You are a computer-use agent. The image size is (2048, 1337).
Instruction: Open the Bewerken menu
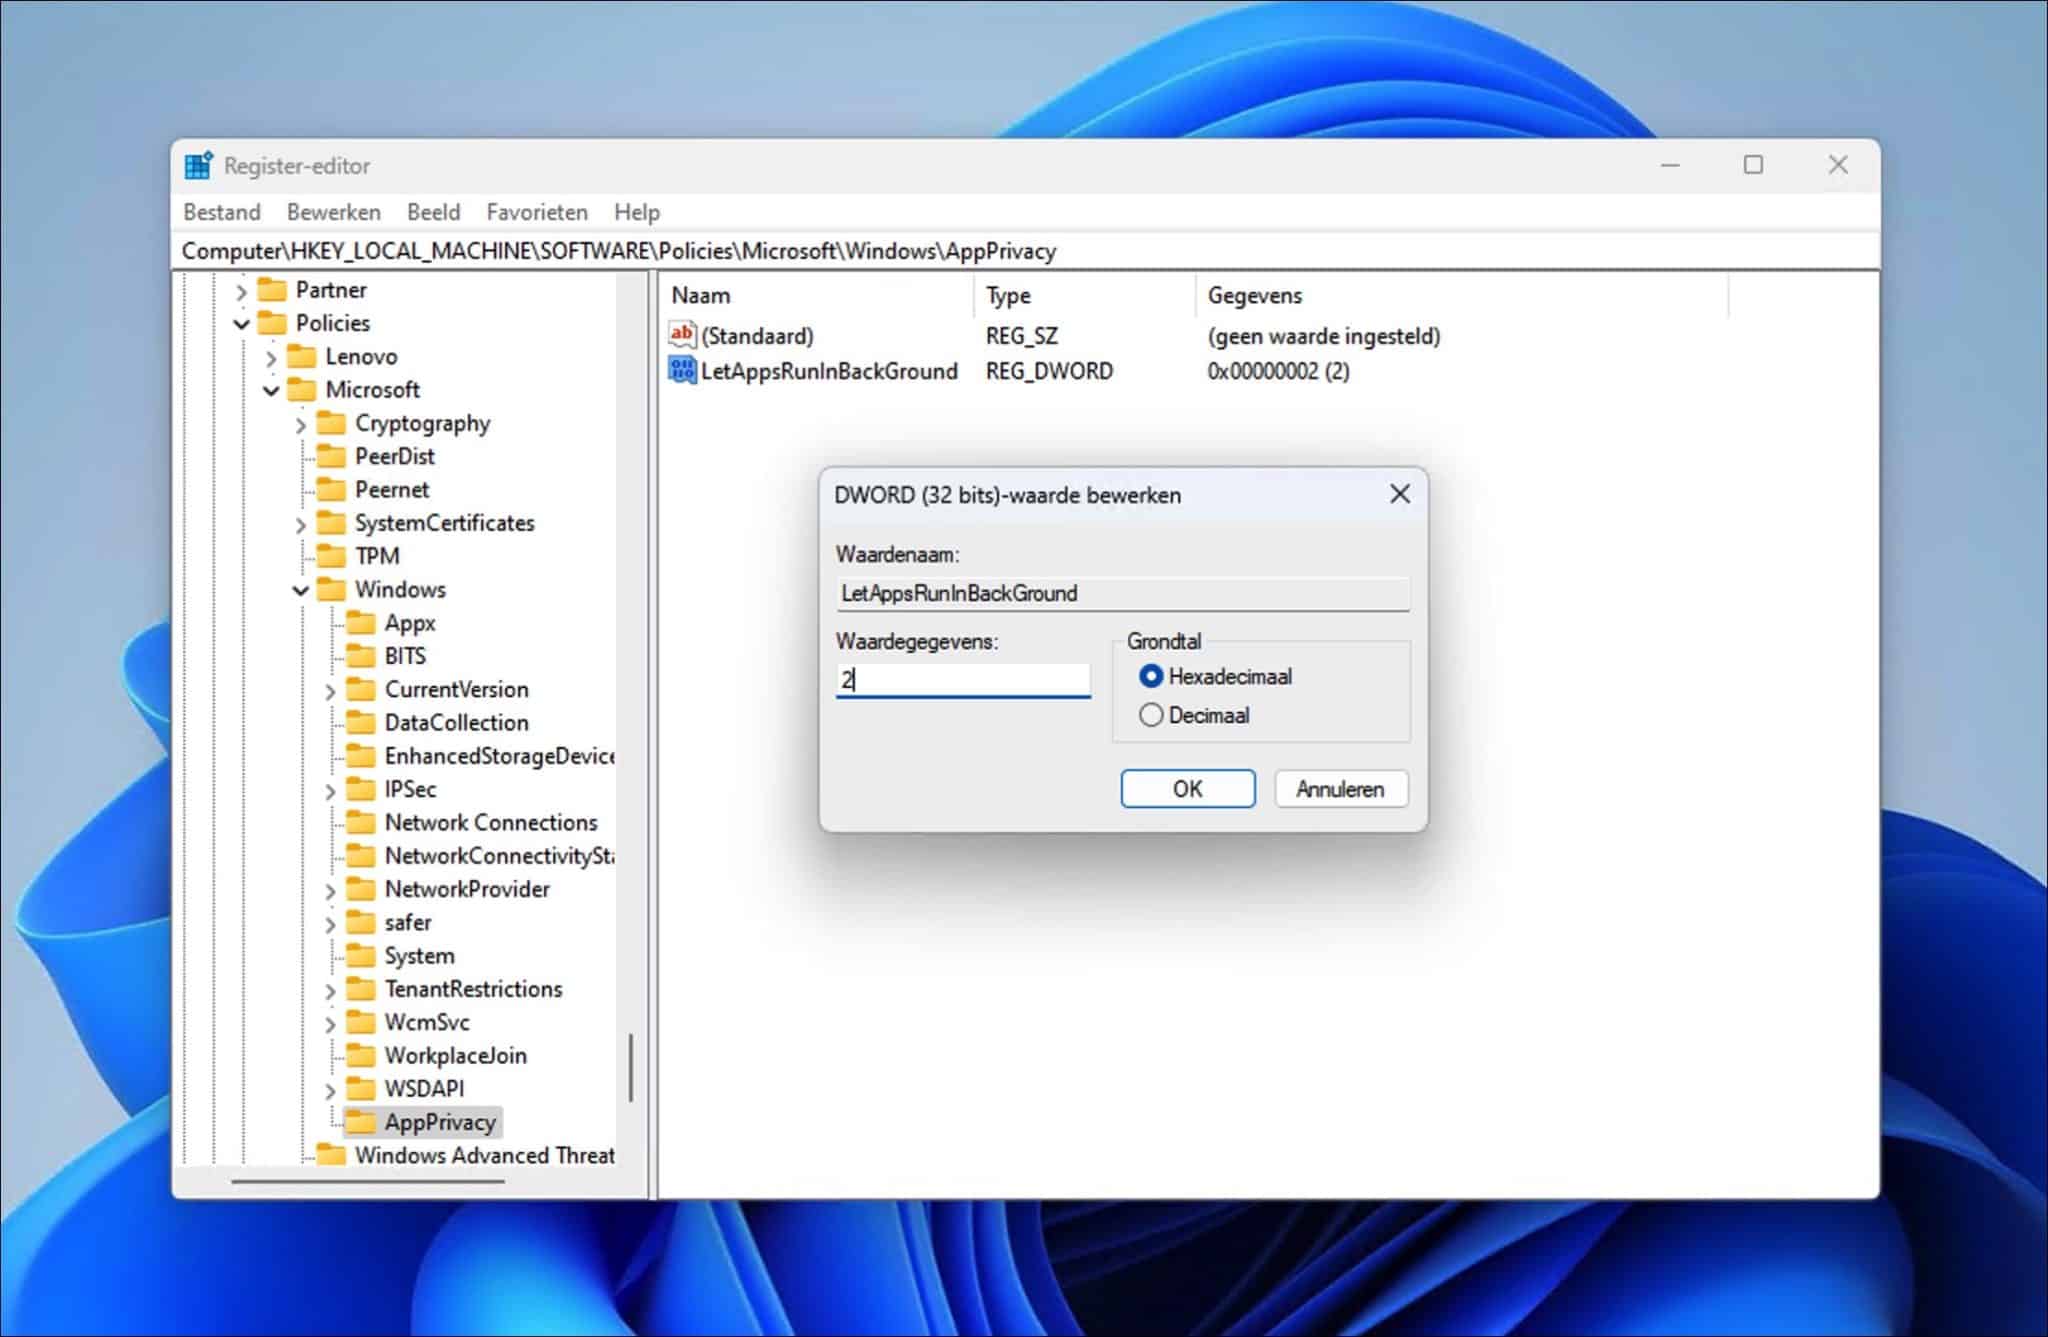pyautogui.click(x=332, y=211)
